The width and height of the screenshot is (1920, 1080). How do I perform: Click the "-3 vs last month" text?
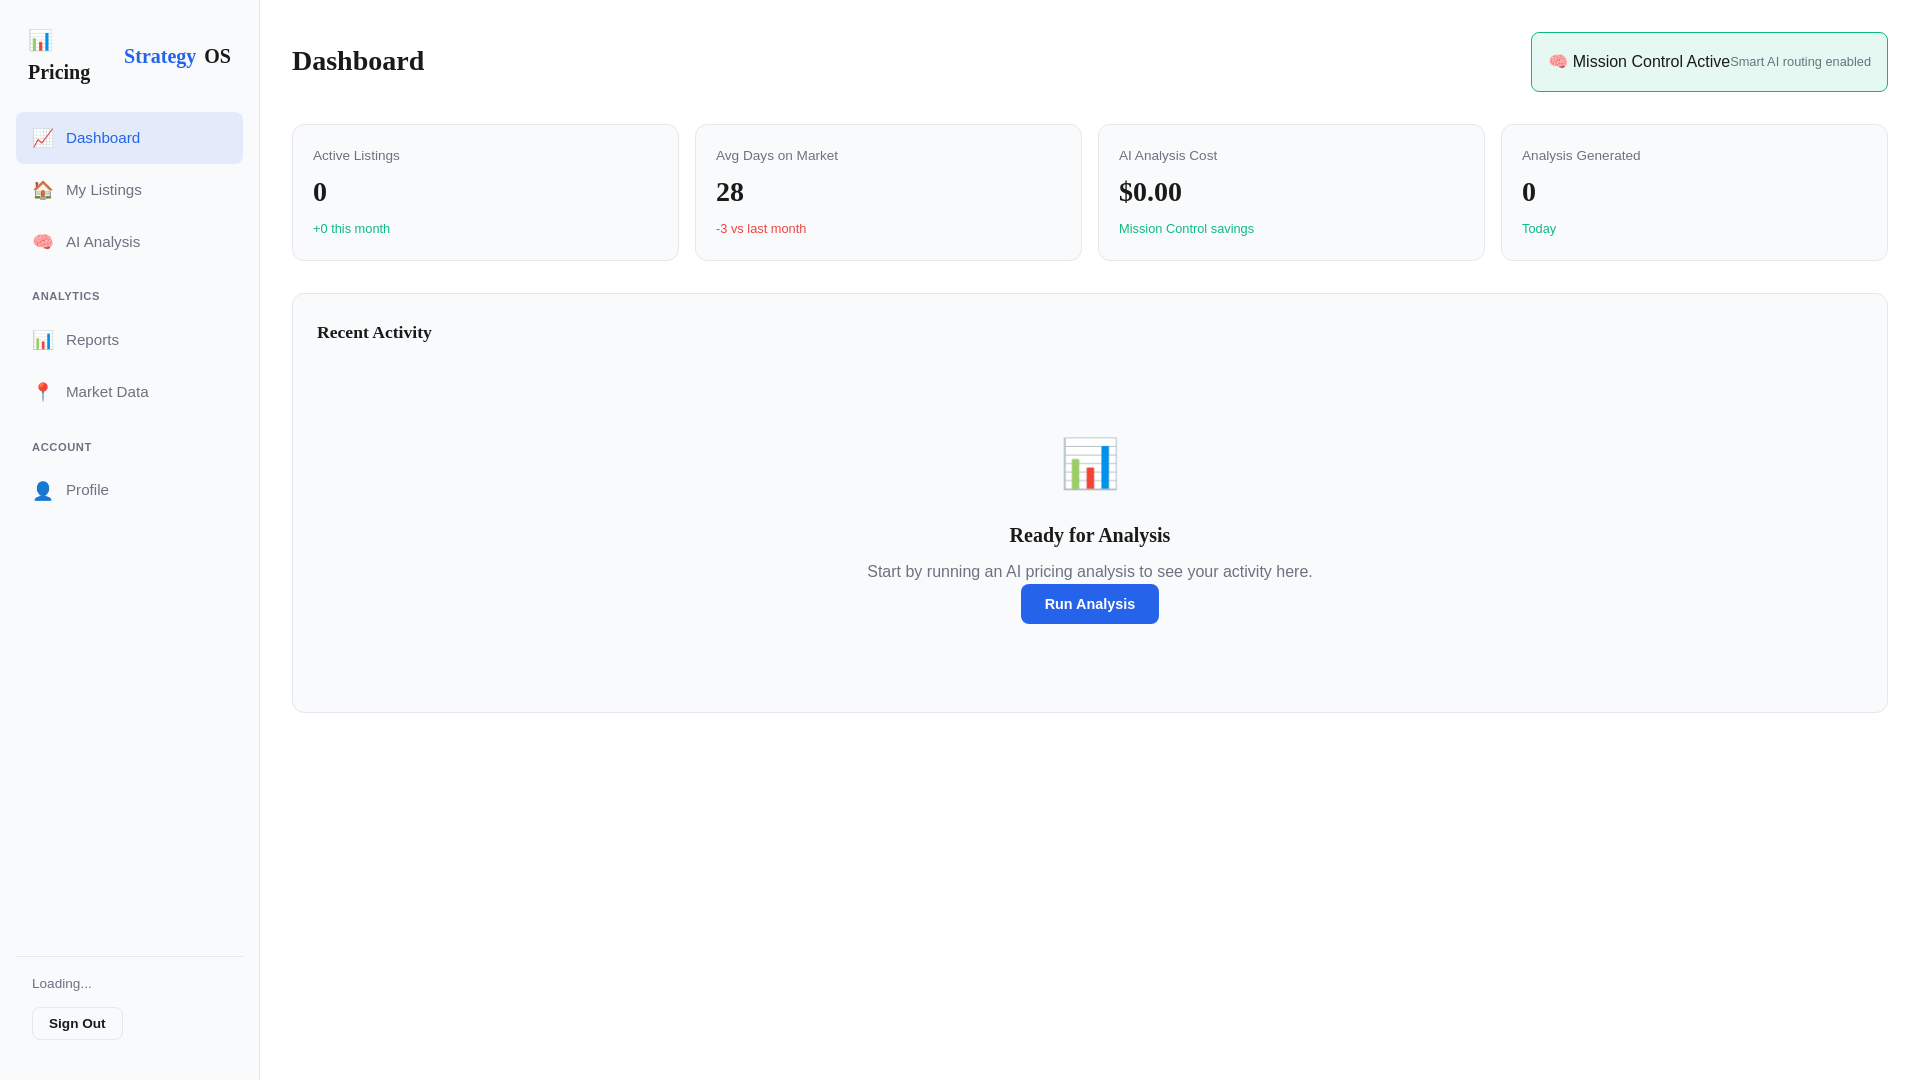761,229
